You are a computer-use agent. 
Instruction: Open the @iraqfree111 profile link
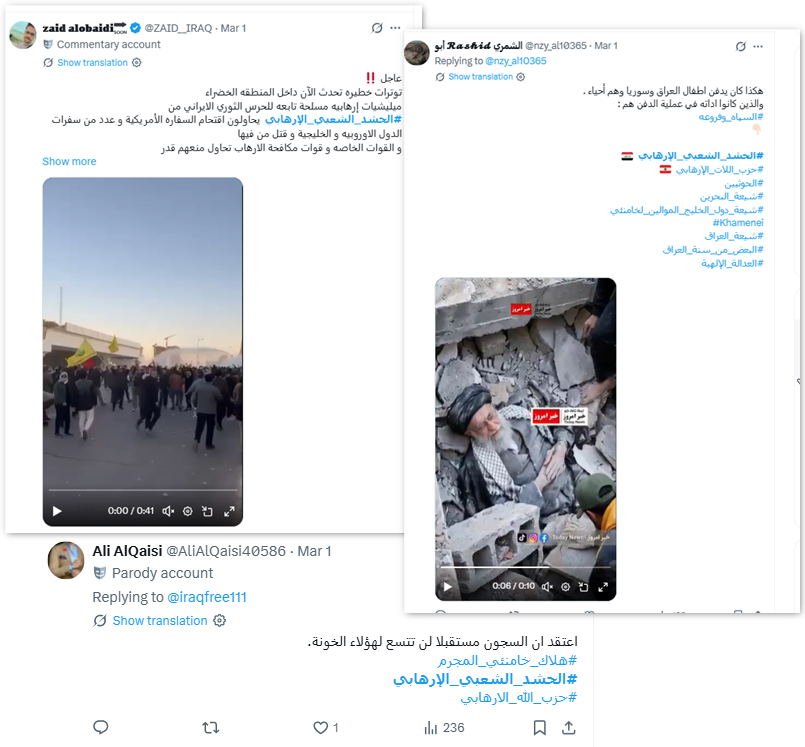coord(207,597)
